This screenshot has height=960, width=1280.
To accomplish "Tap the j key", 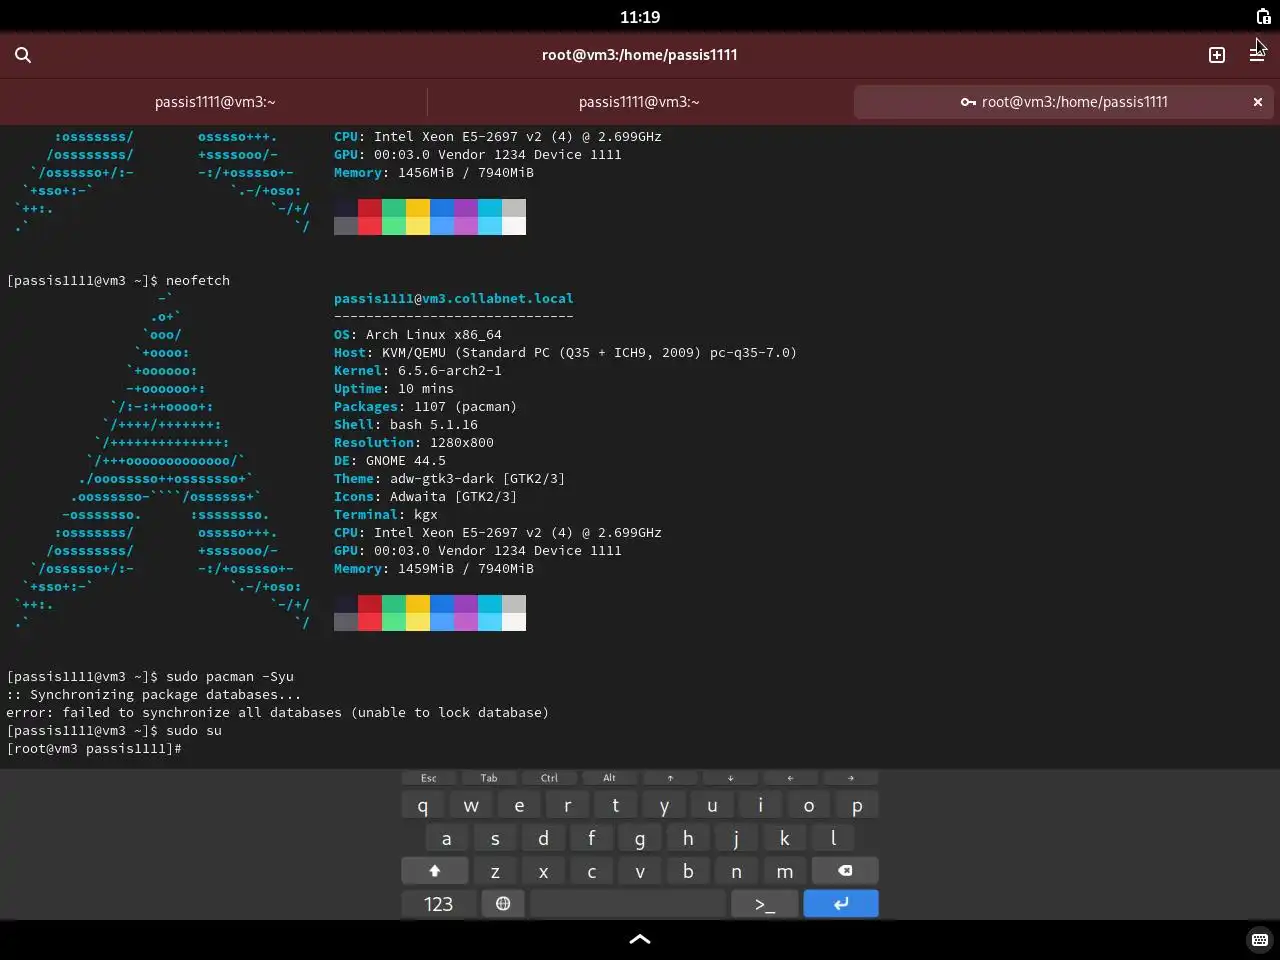I will [736, 838].
